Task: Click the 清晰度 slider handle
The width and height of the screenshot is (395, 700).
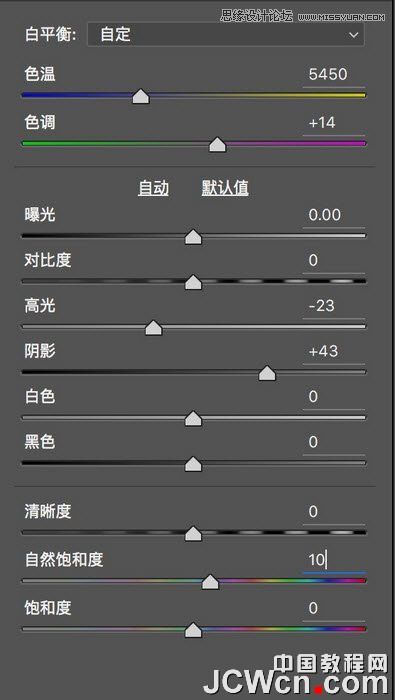Action: point(193,533)
